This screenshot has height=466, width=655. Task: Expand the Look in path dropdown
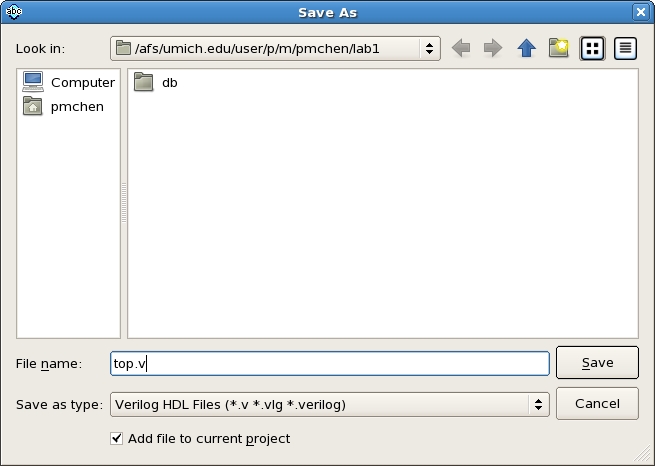(275, 48)
